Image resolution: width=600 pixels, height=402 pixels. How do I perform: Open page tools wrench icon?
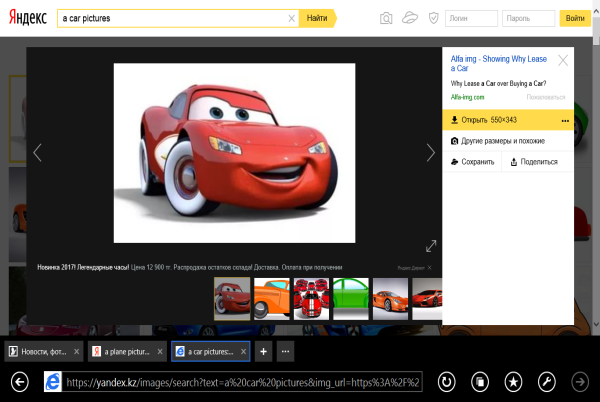546,381
